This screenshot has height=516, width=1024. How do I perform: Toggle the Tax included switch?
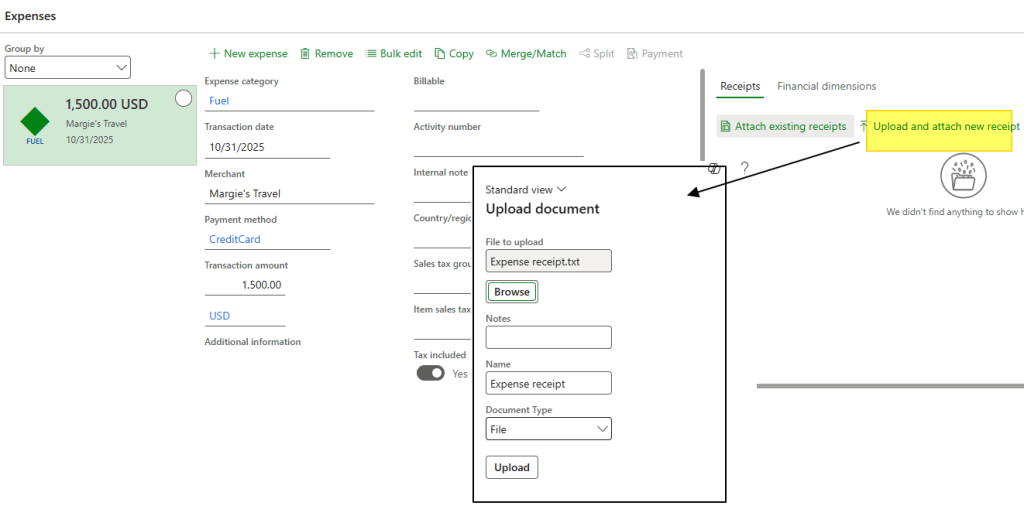click(430, 373)
